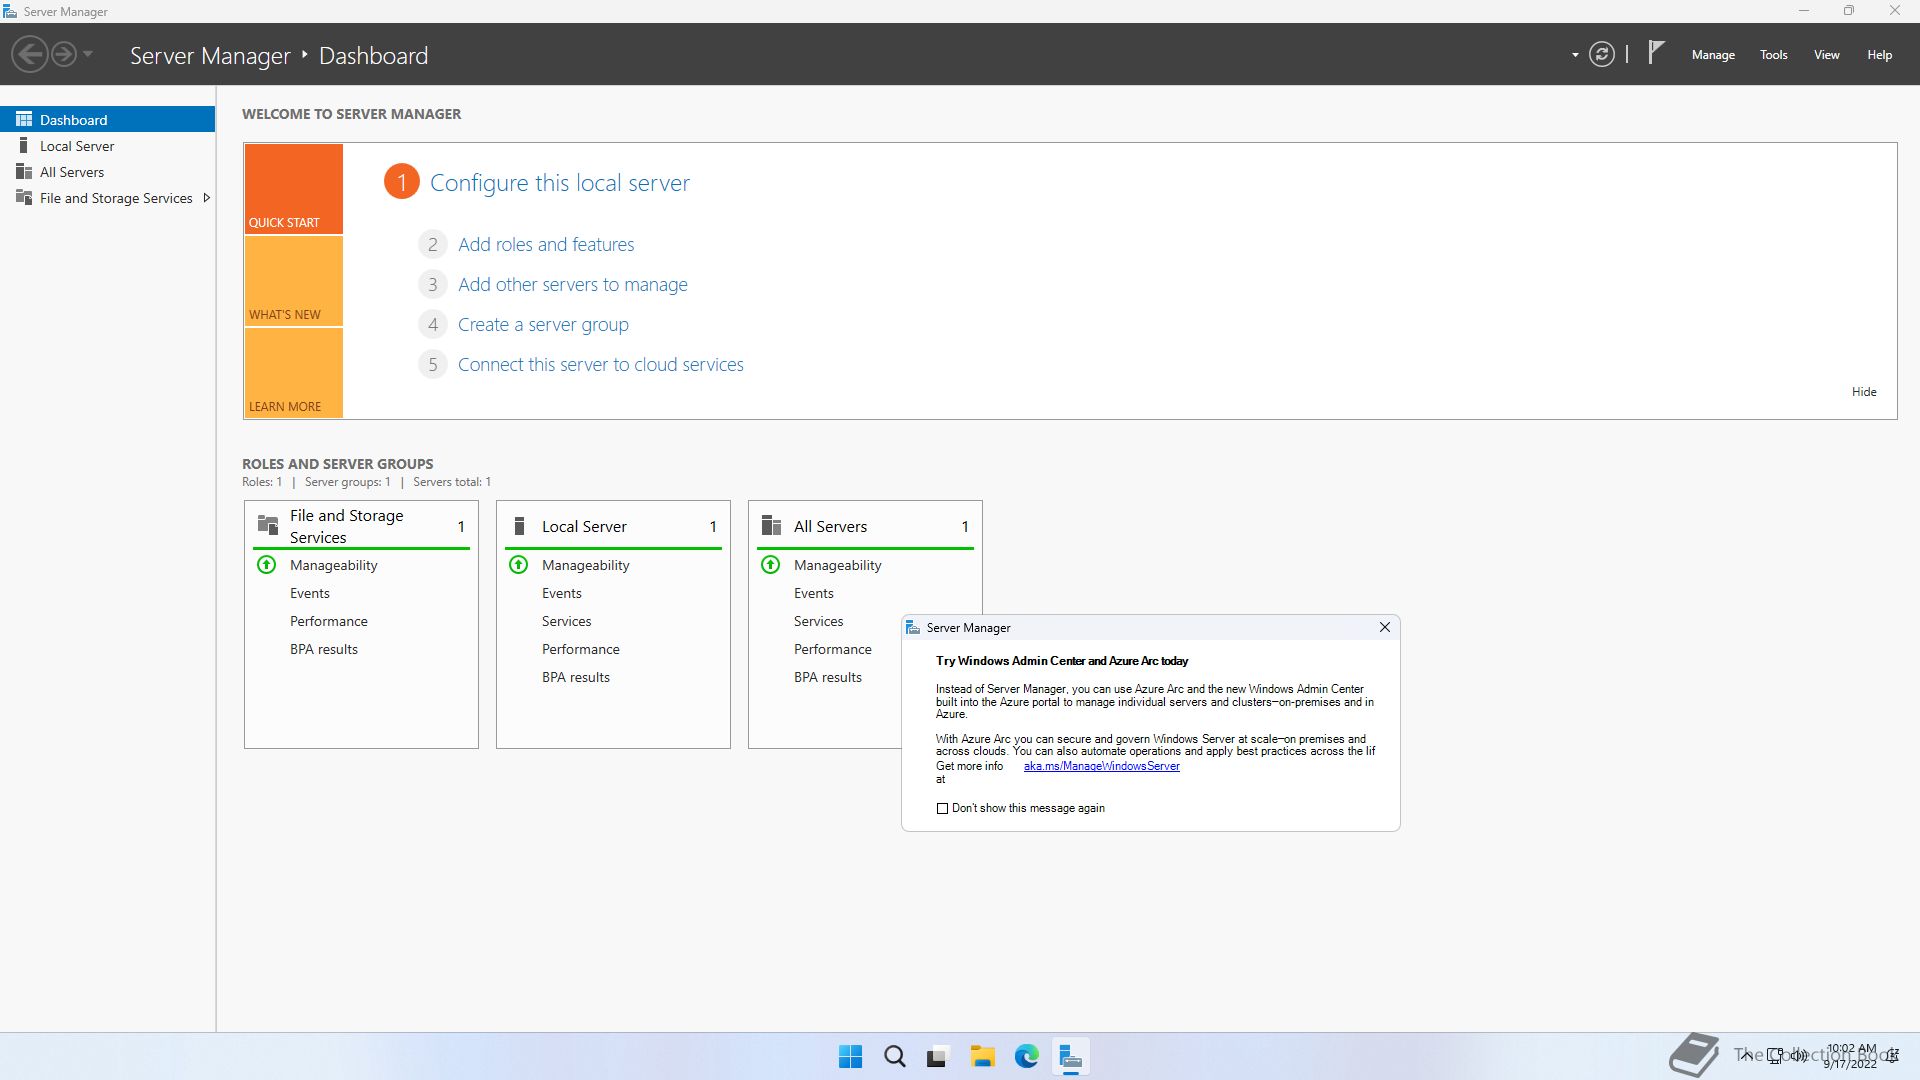Open aka.ms/ManageWindowsServer link
The width and height of the screenshot is (1920, 1080).
pyautogui.click(x=1102, y=766)
